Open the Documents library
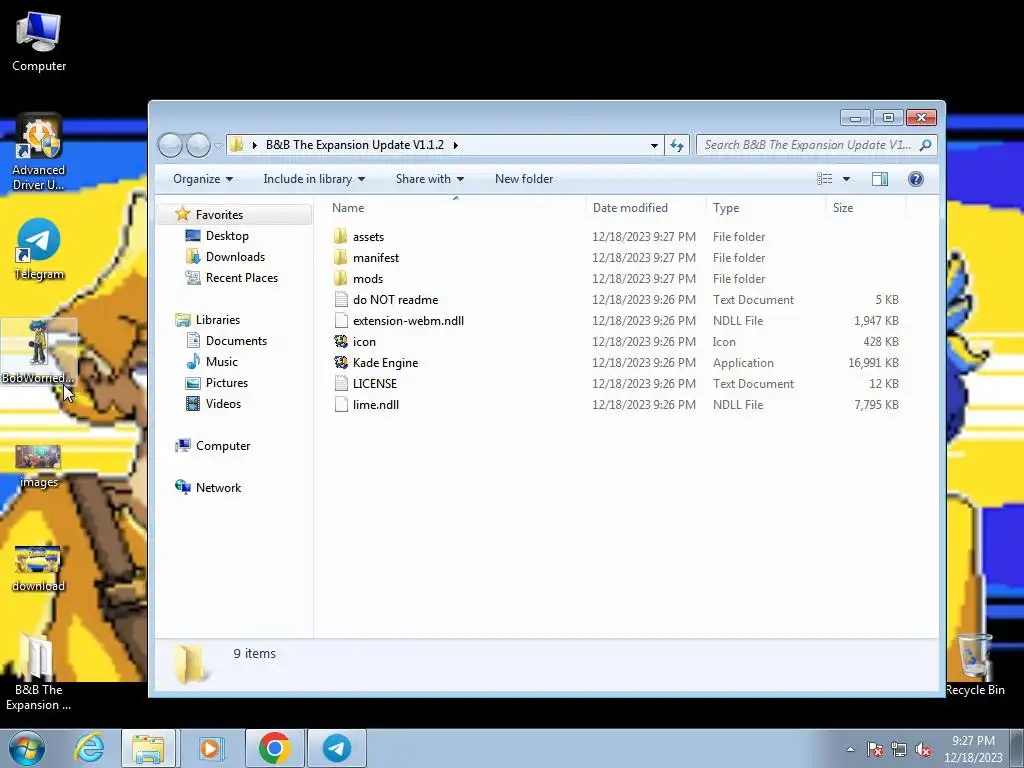The height and width of the screenshot is (768, 1024). pos(236,341)
